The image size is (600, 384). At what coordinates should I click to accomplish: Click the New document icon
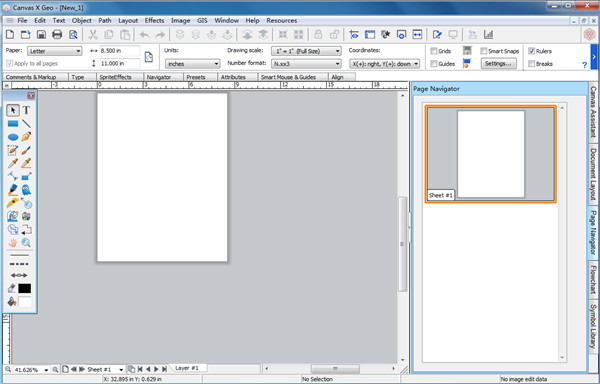(10, 35)
